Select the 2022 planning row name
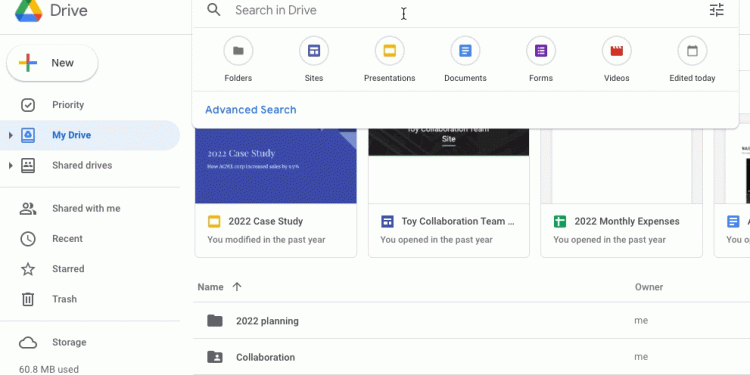Viewport: 750px width, 375px height. [x=267, y=321]
